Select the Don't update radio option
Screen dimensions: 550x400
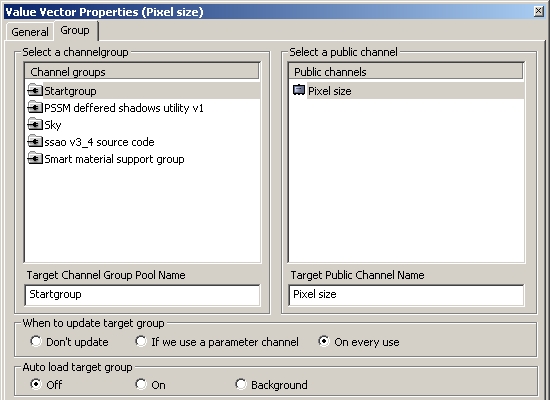36,341
